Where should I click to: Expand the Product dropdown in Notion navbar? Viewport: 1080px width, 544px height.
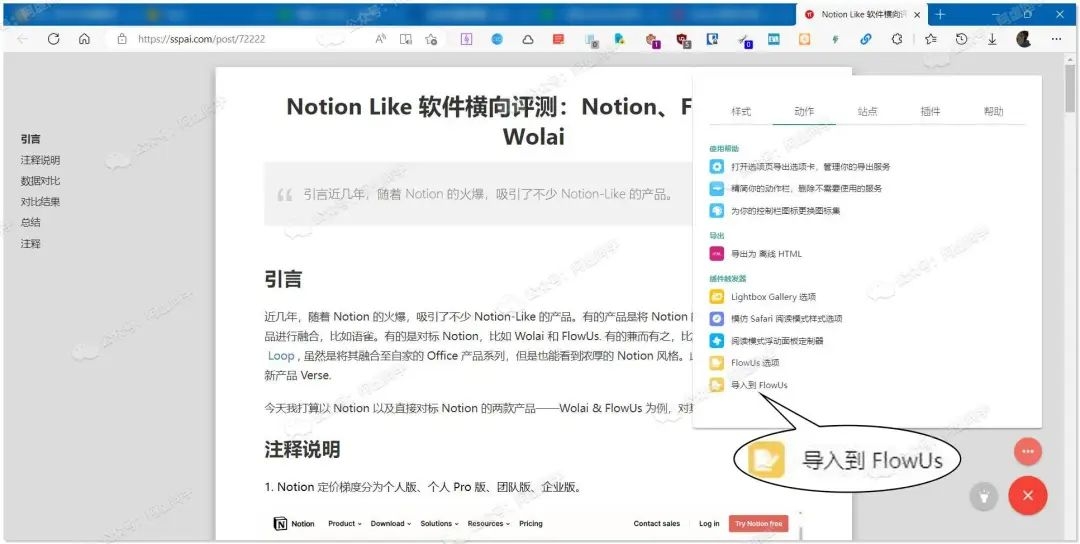[x=344, y=524]
